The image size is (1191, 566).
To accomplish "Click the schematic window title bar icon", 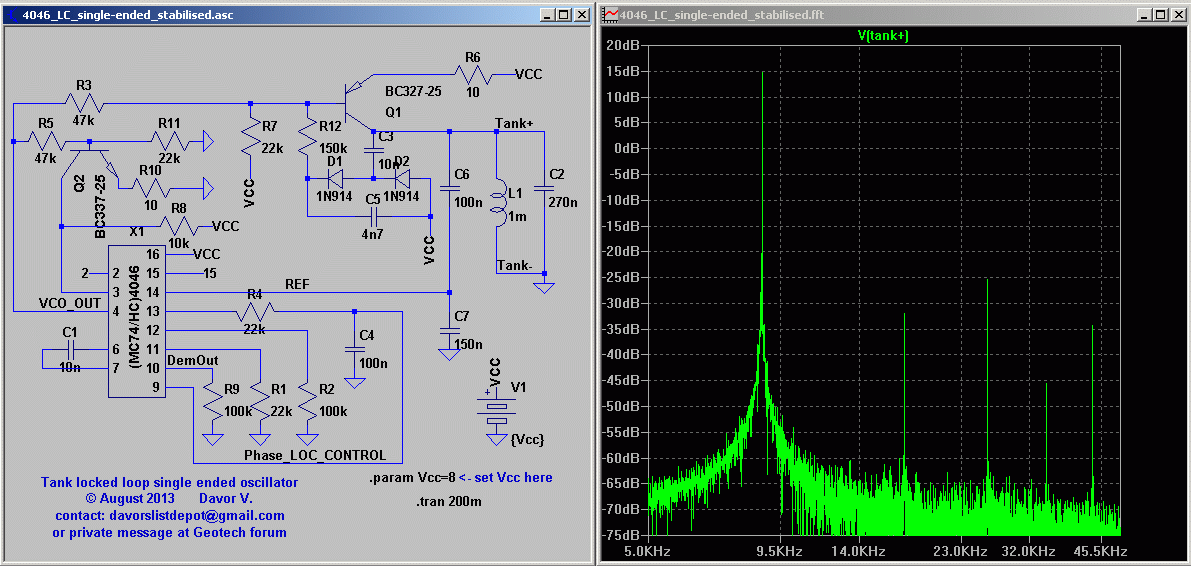I will [x=10, y=15].
